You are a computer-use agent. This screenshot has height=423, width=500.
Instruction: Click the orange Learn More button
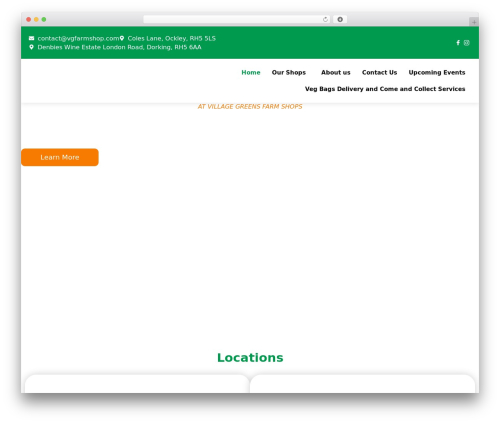(60, 157)
